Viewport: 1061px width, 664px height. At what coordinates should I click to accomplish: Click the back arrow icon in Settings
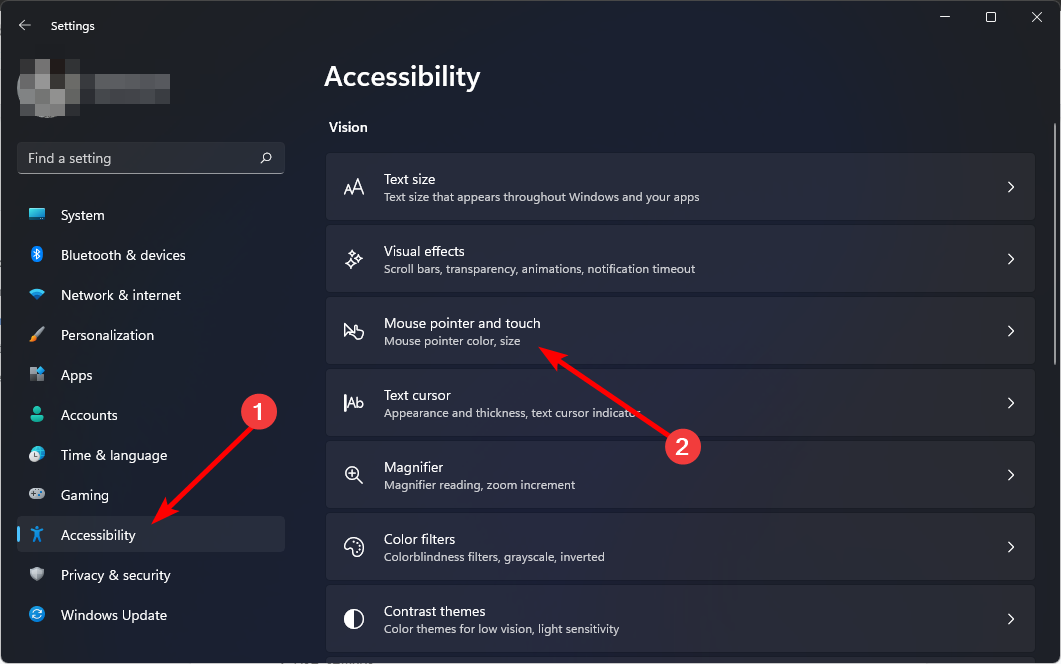[25, 25]
